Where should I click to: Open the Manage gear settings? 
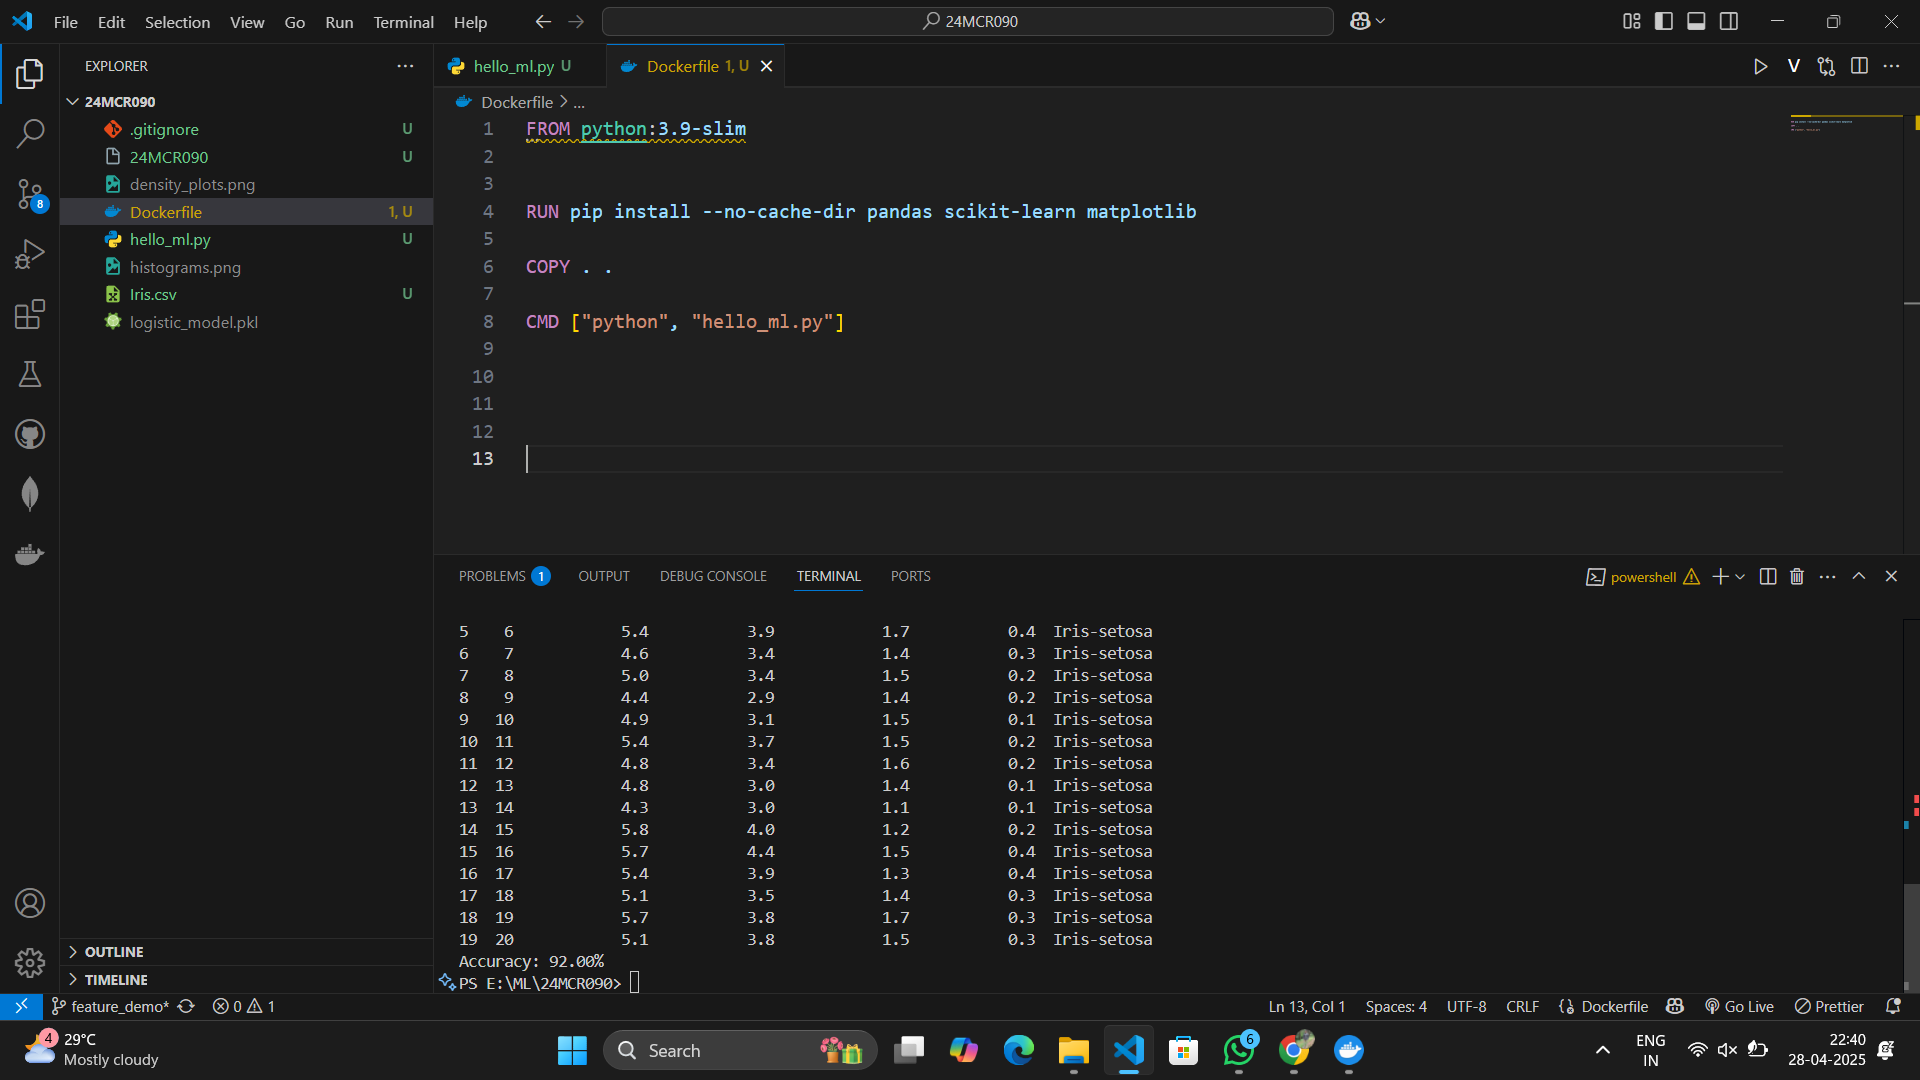(x=30, y=963)
